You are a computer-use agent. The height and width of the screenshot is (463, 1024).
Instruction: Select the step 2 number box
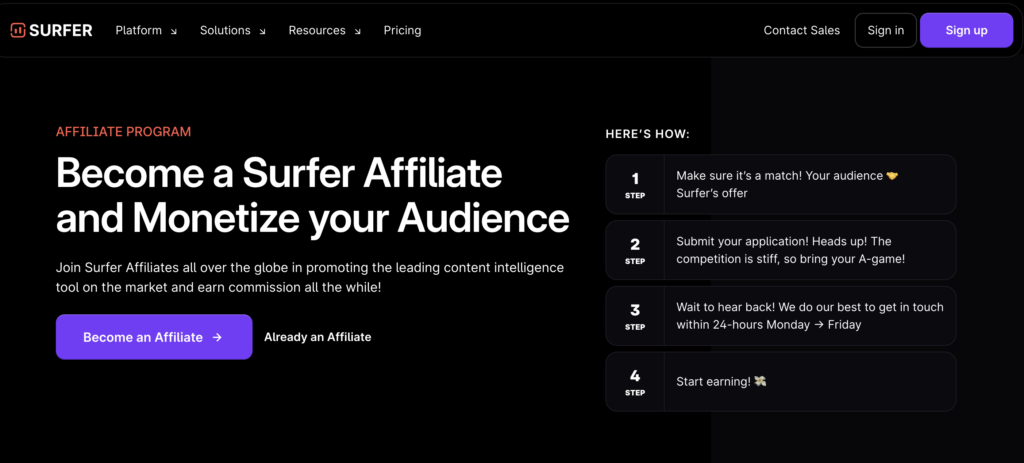(x=635, y=250)
